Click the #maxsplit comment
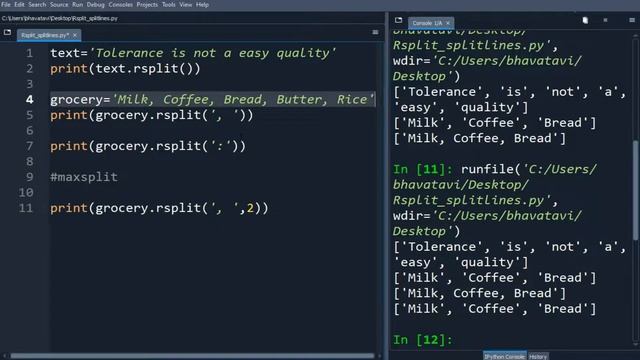 (x=84, y=177)
